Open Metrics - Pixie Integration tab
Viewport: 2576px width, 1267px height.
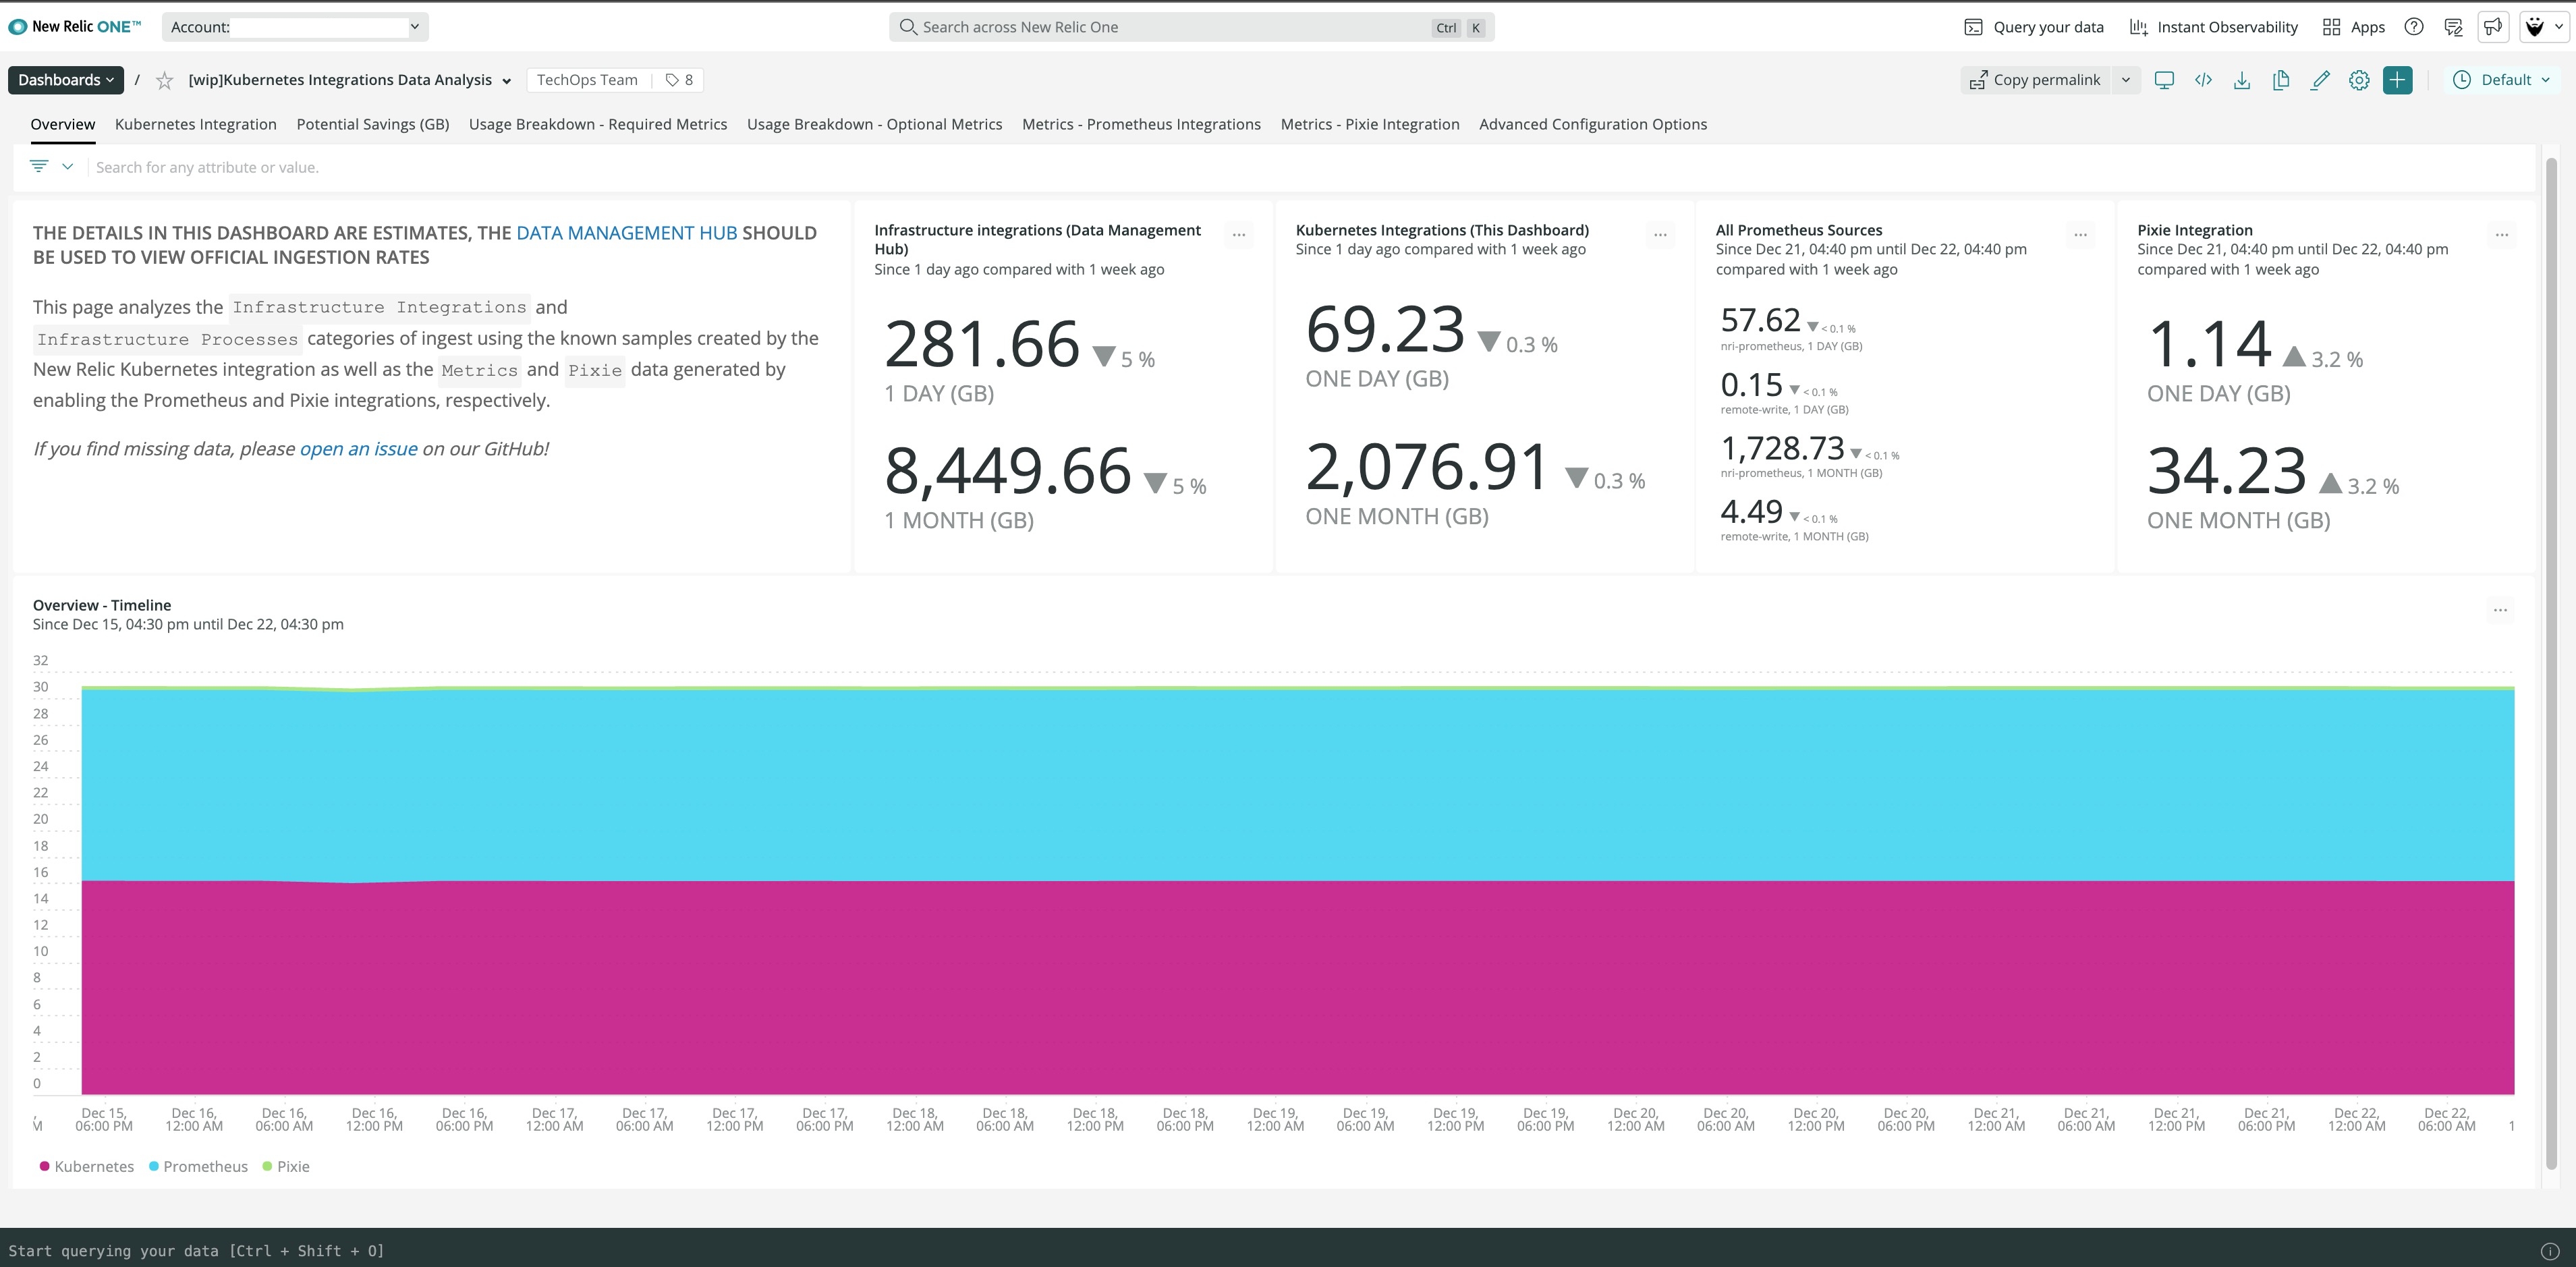pyautogui.click(x=1369, y=124)
